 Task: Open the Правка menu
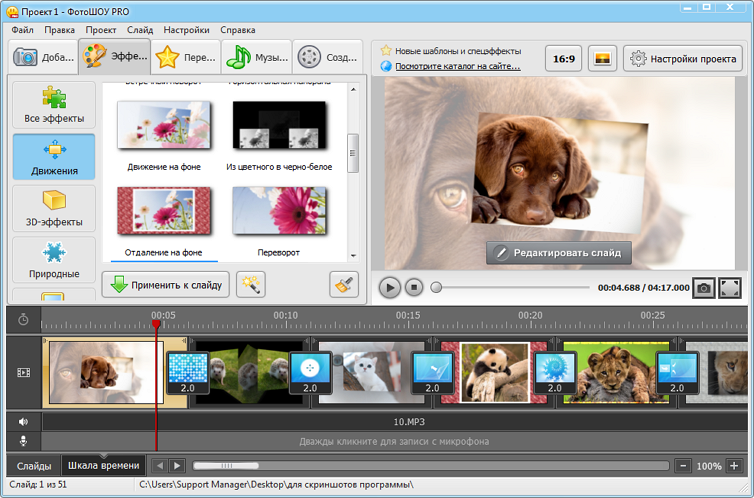(59, 30)
